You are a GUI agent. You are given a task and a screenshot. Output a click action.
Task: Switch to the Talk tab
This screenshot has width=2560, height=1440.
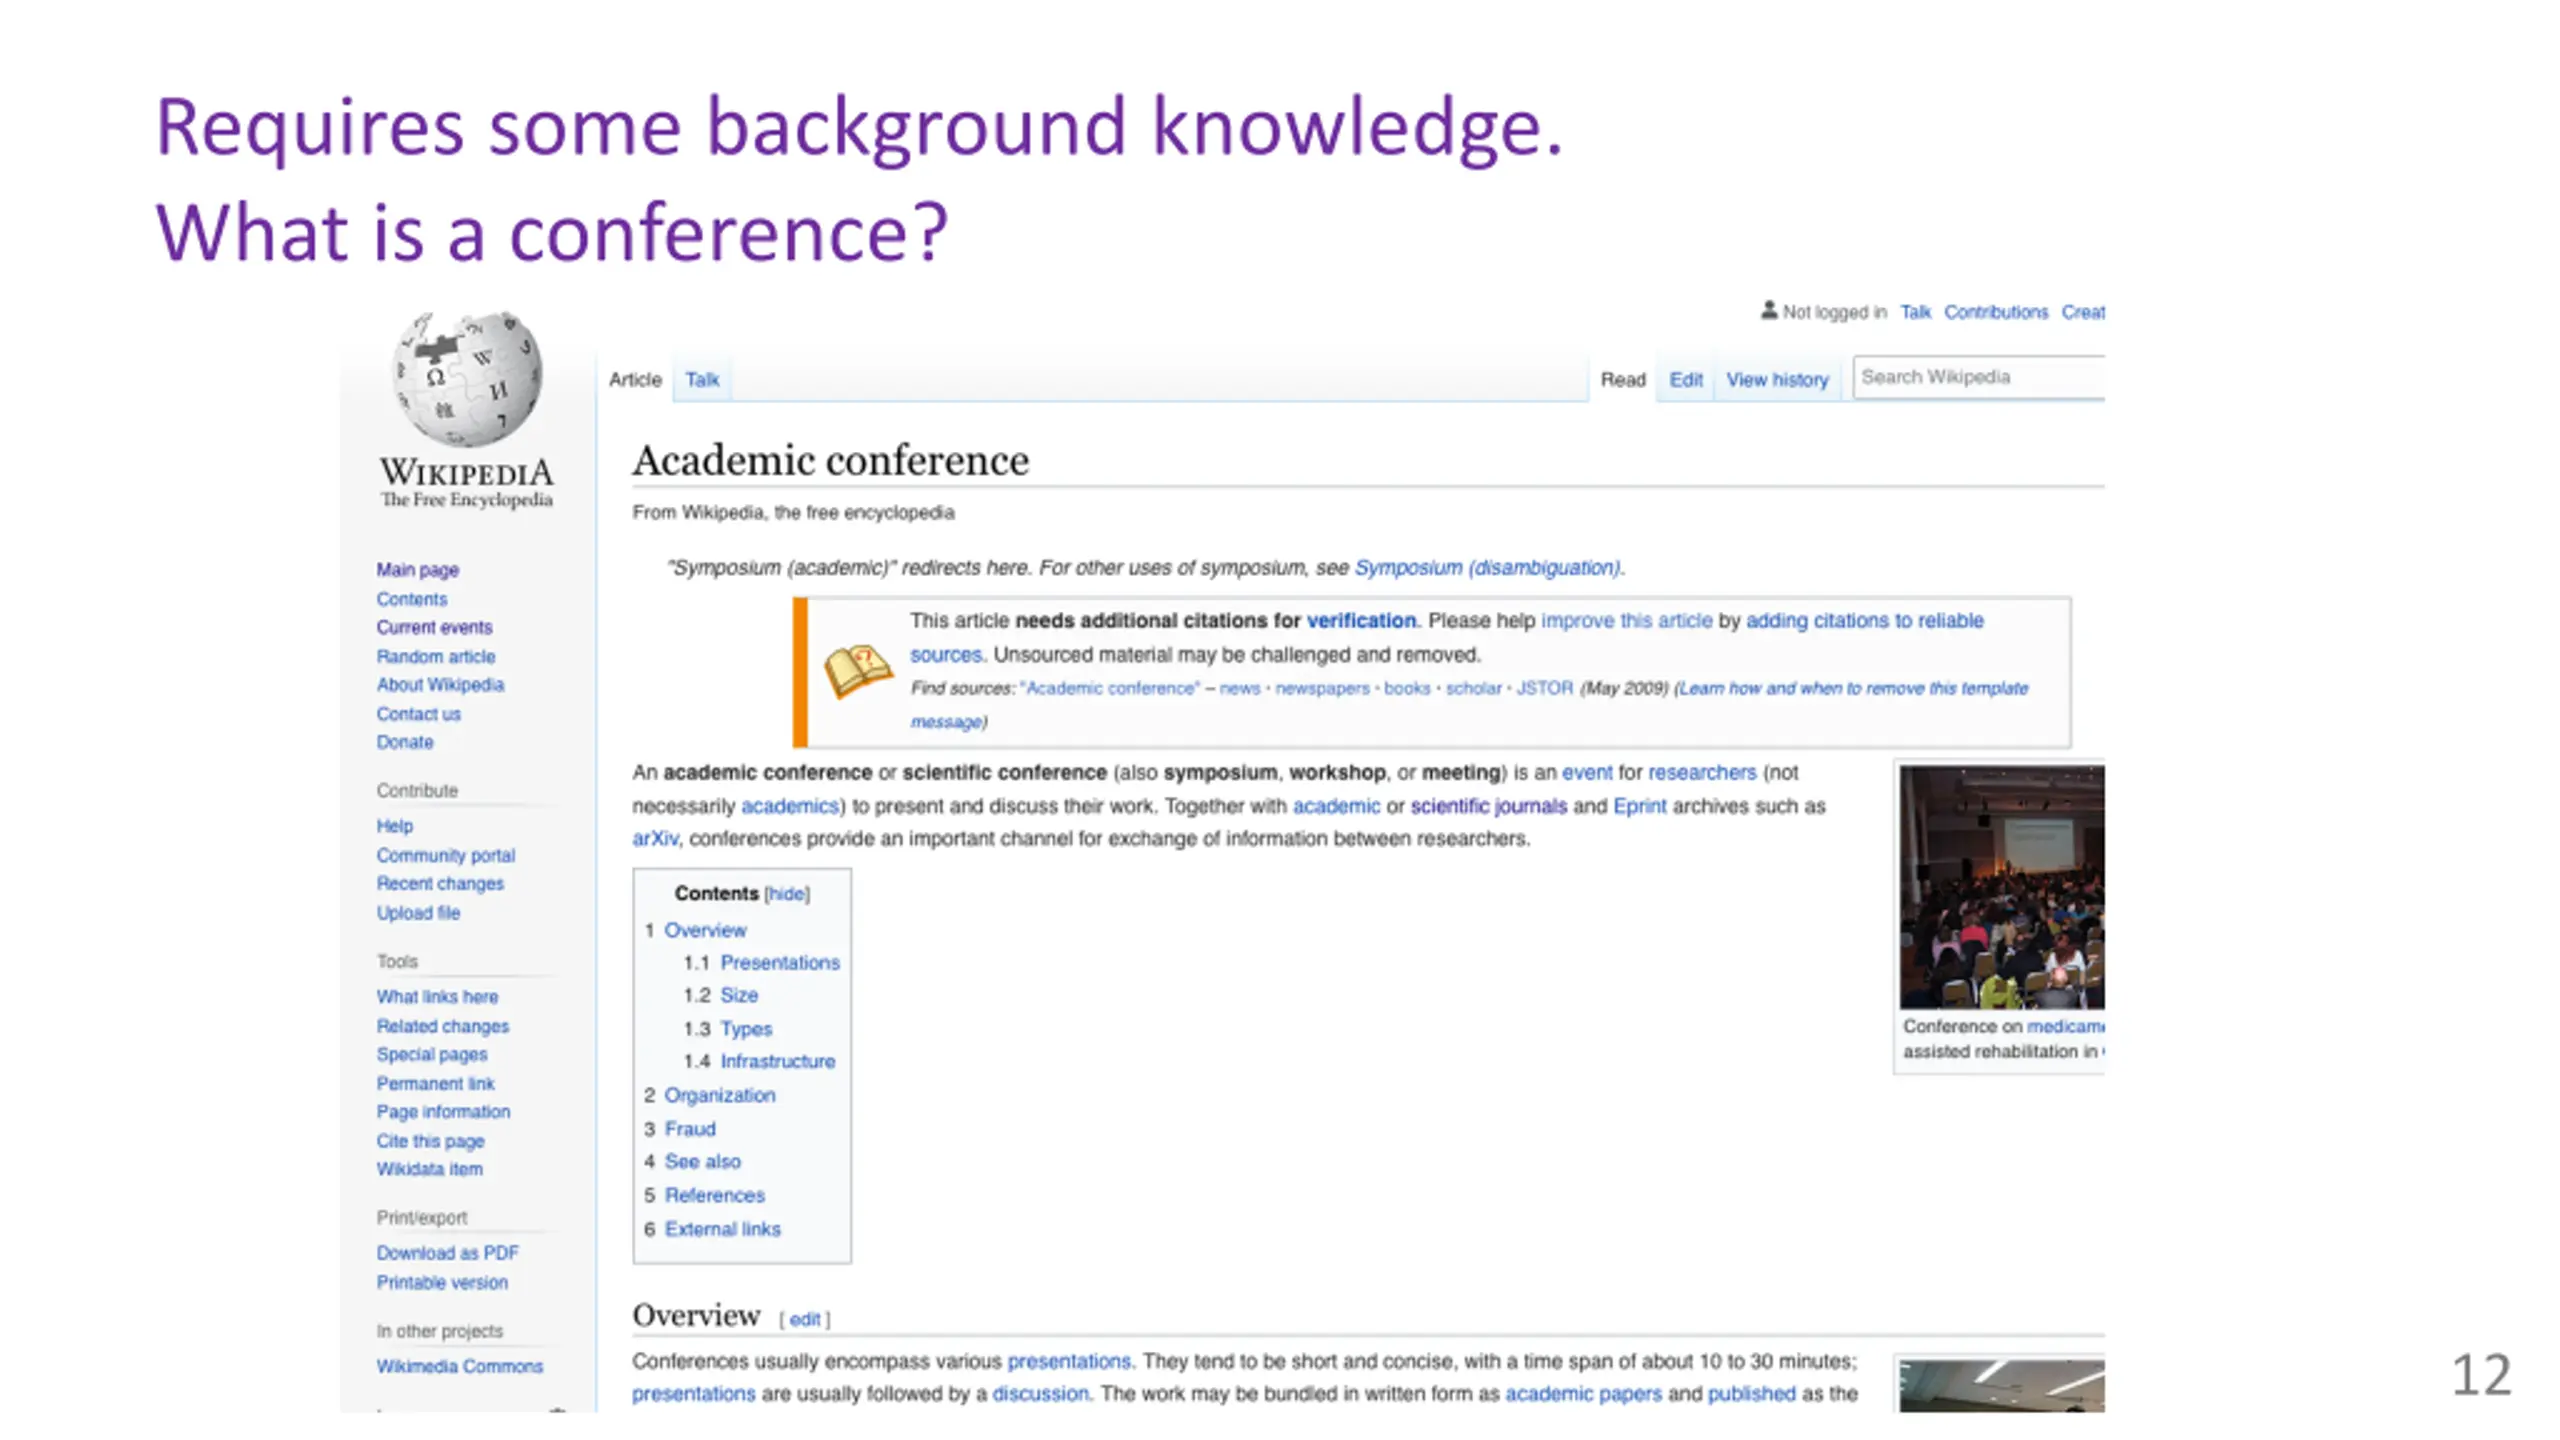(702, 380)
